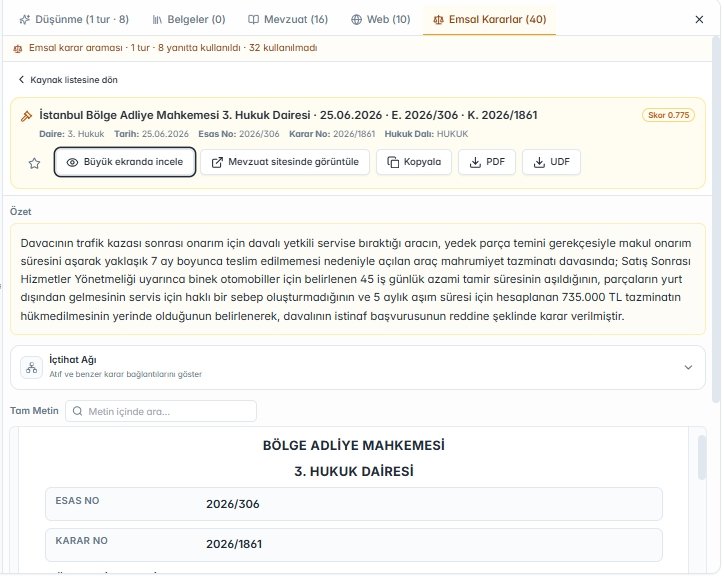The image size is (725, 577).
Task: Select the Emsal Kararlar (40) tab
Action: pyautogui.click(x=489, y=19)
